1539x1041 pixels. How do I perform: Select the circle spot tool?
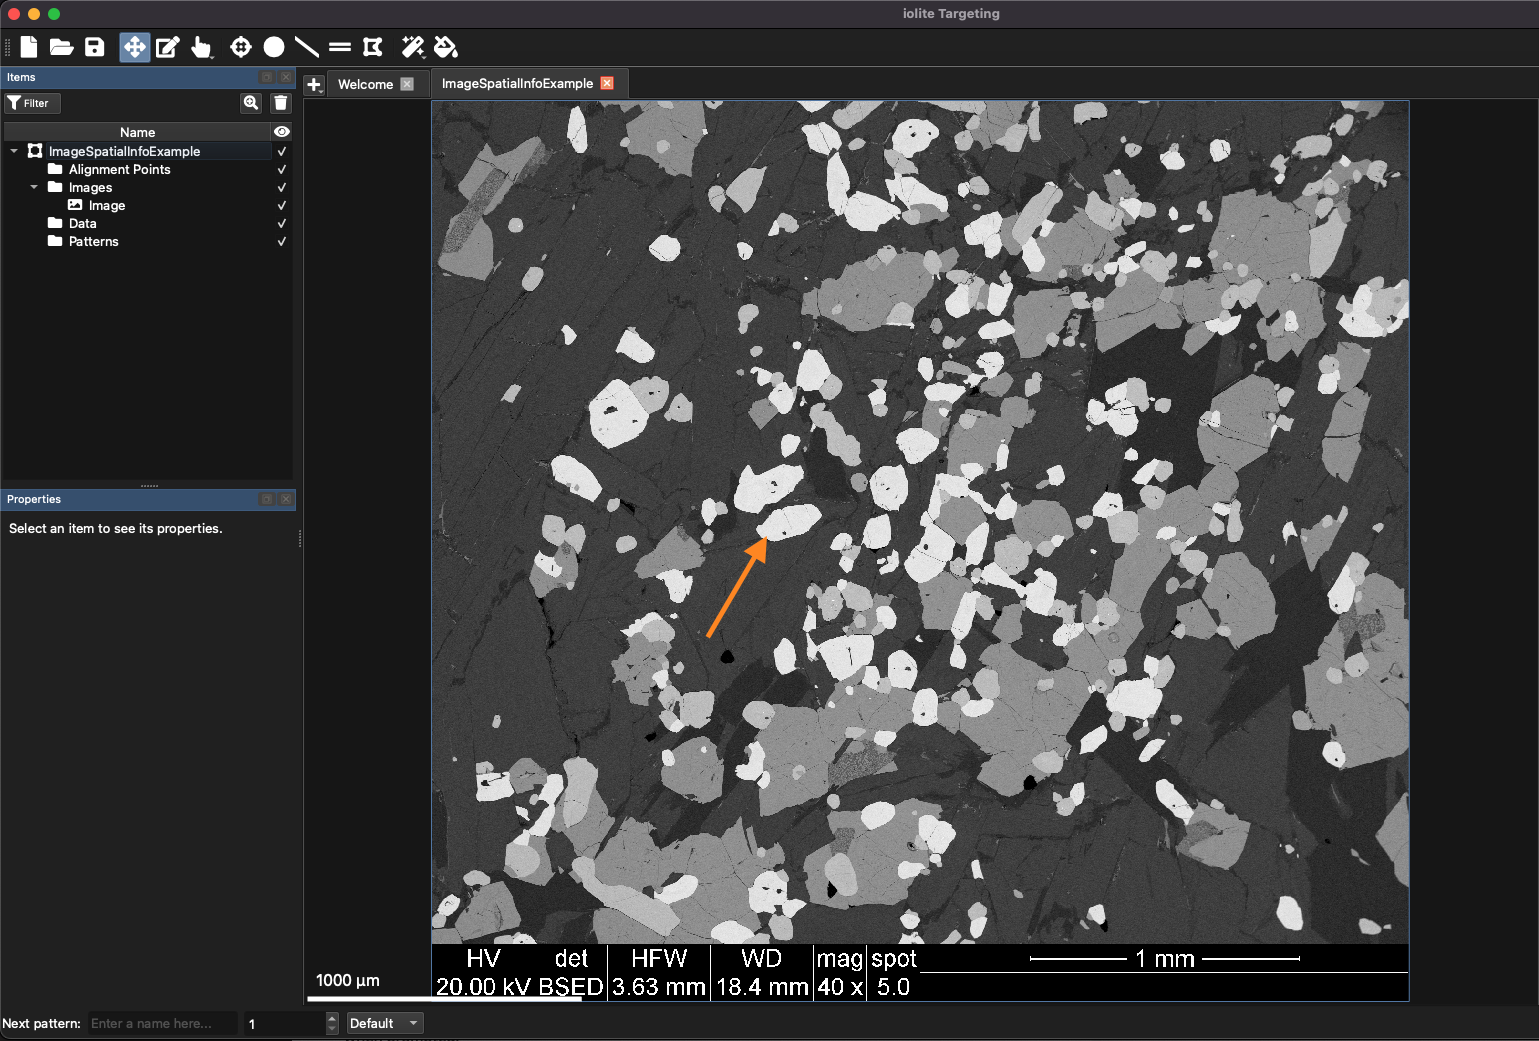coord(274,47)
